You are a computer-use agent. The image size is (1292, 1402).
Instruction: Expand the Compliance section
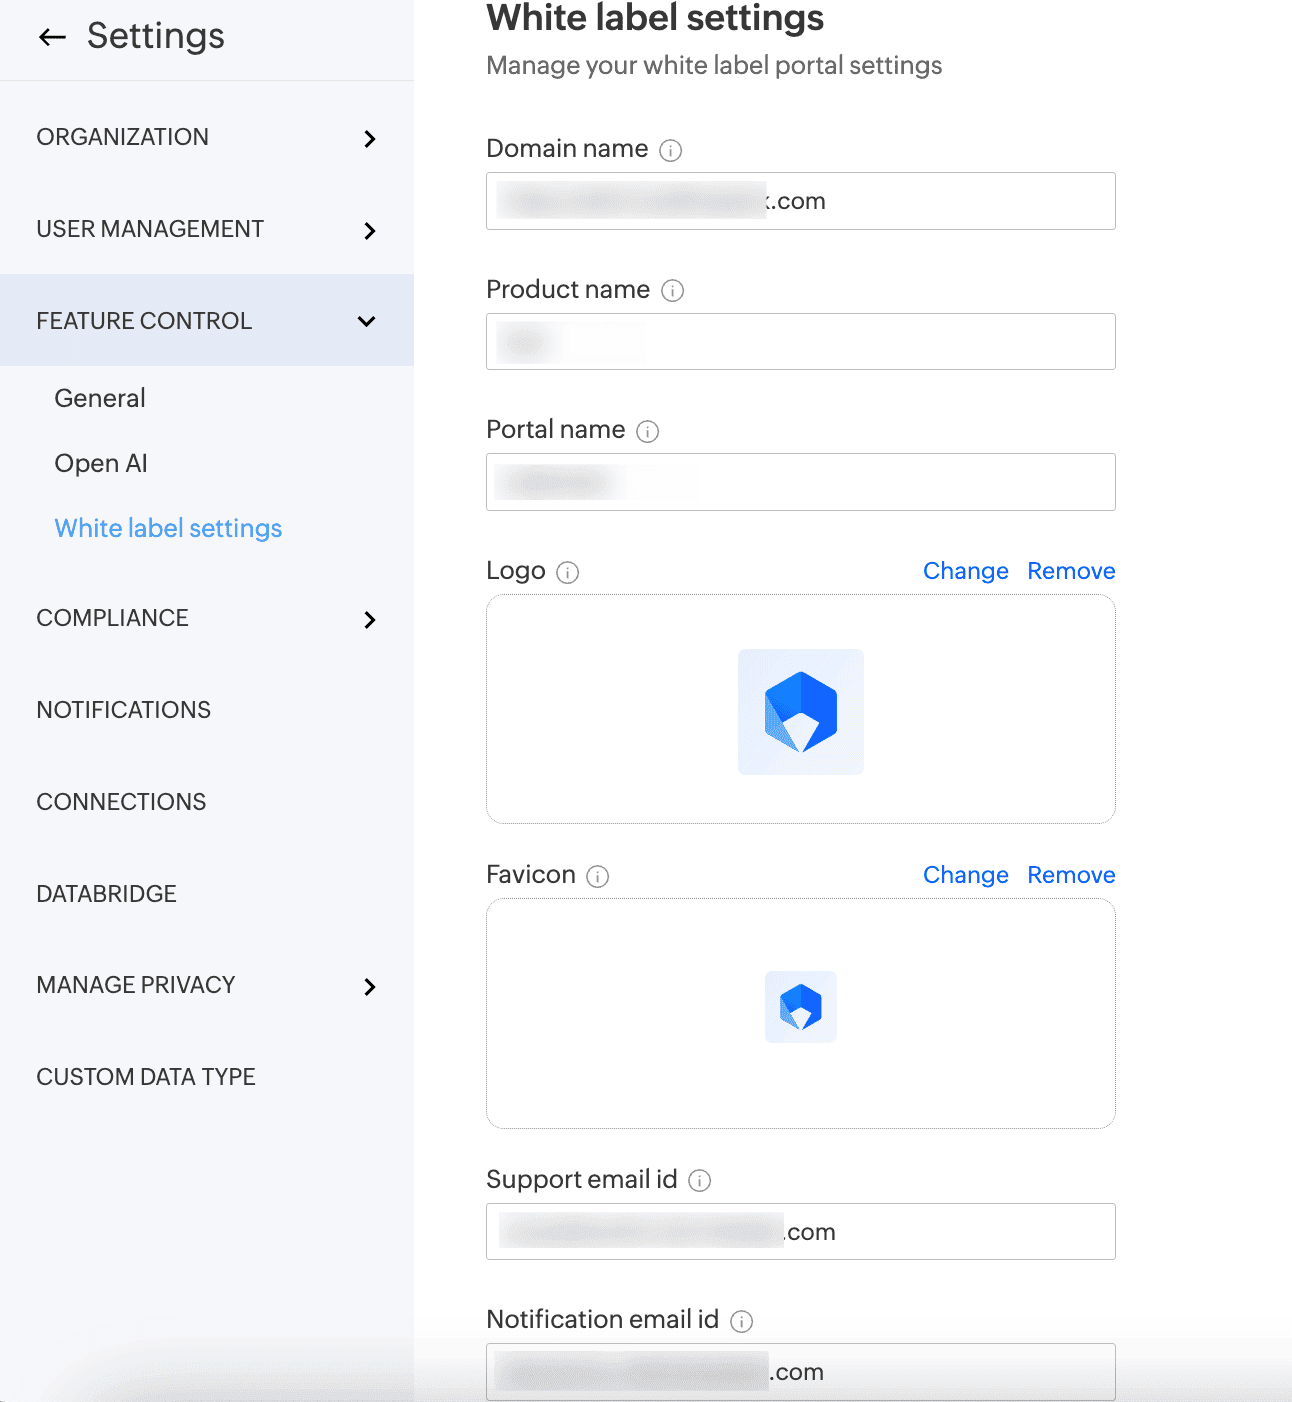pos(369,620)
